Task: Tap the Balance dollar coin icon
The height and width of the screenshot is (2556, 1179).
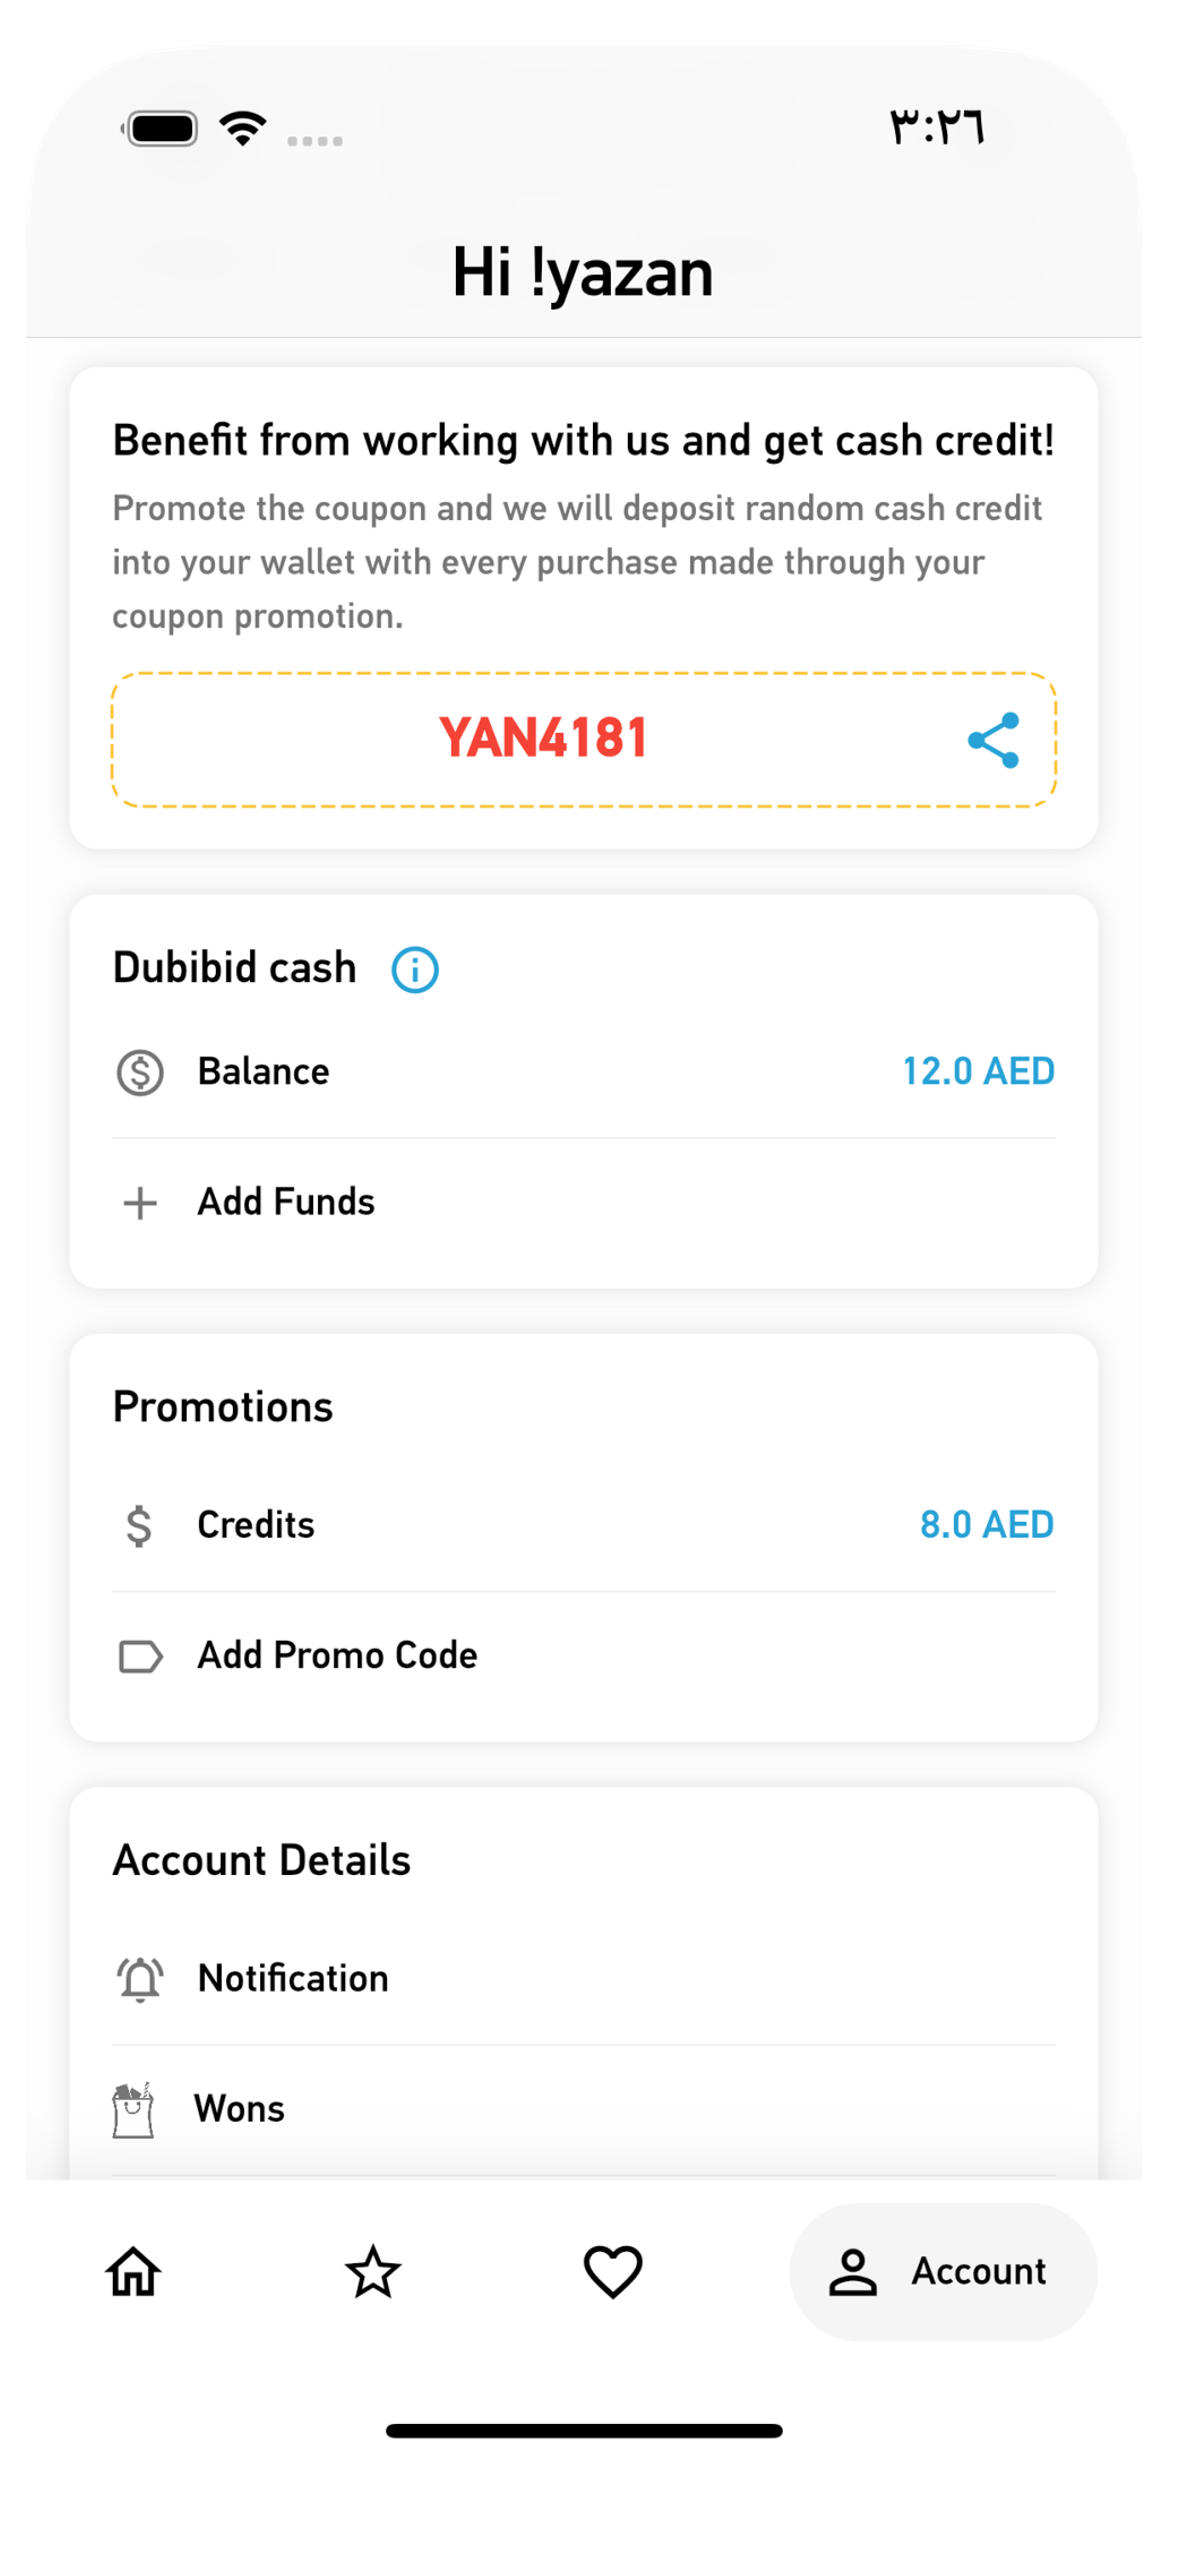Action: [x=140, y=1073]
